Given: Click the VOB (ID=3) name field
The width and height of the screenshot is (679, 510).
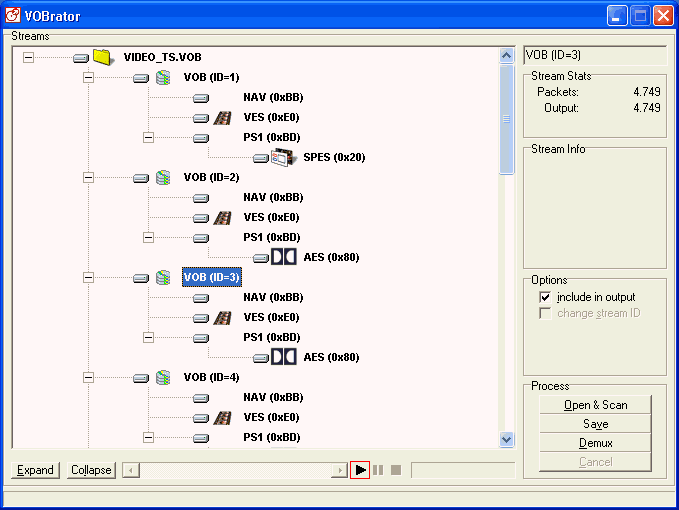Looking at the screenshot, I should click(x=595, y=55).
